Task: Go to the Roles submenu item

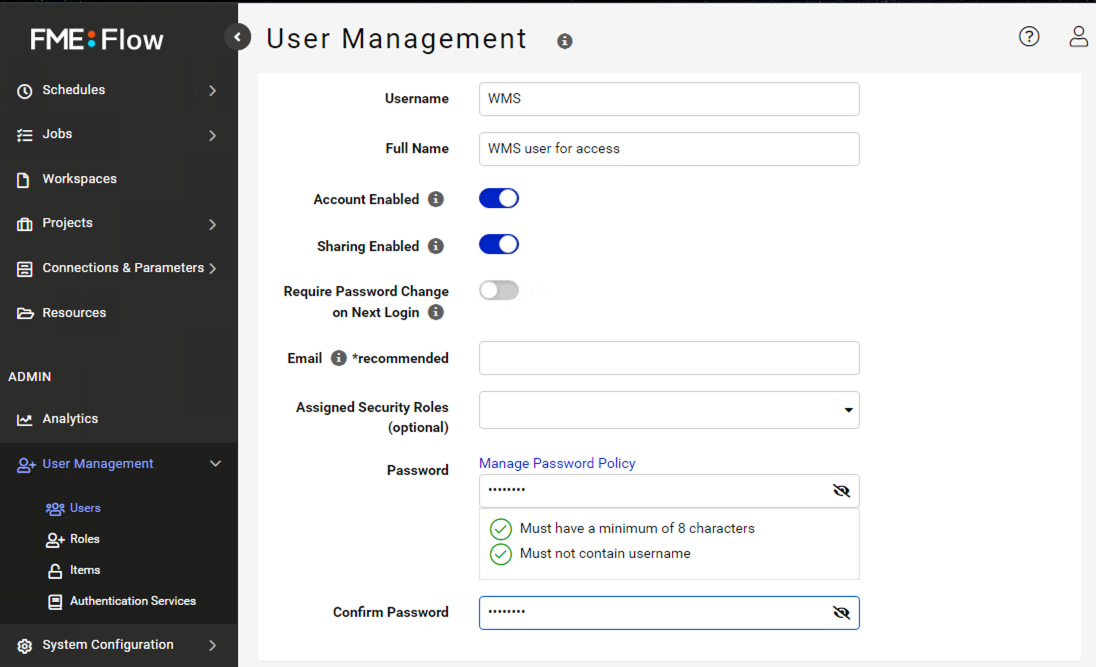Action: 85,539
